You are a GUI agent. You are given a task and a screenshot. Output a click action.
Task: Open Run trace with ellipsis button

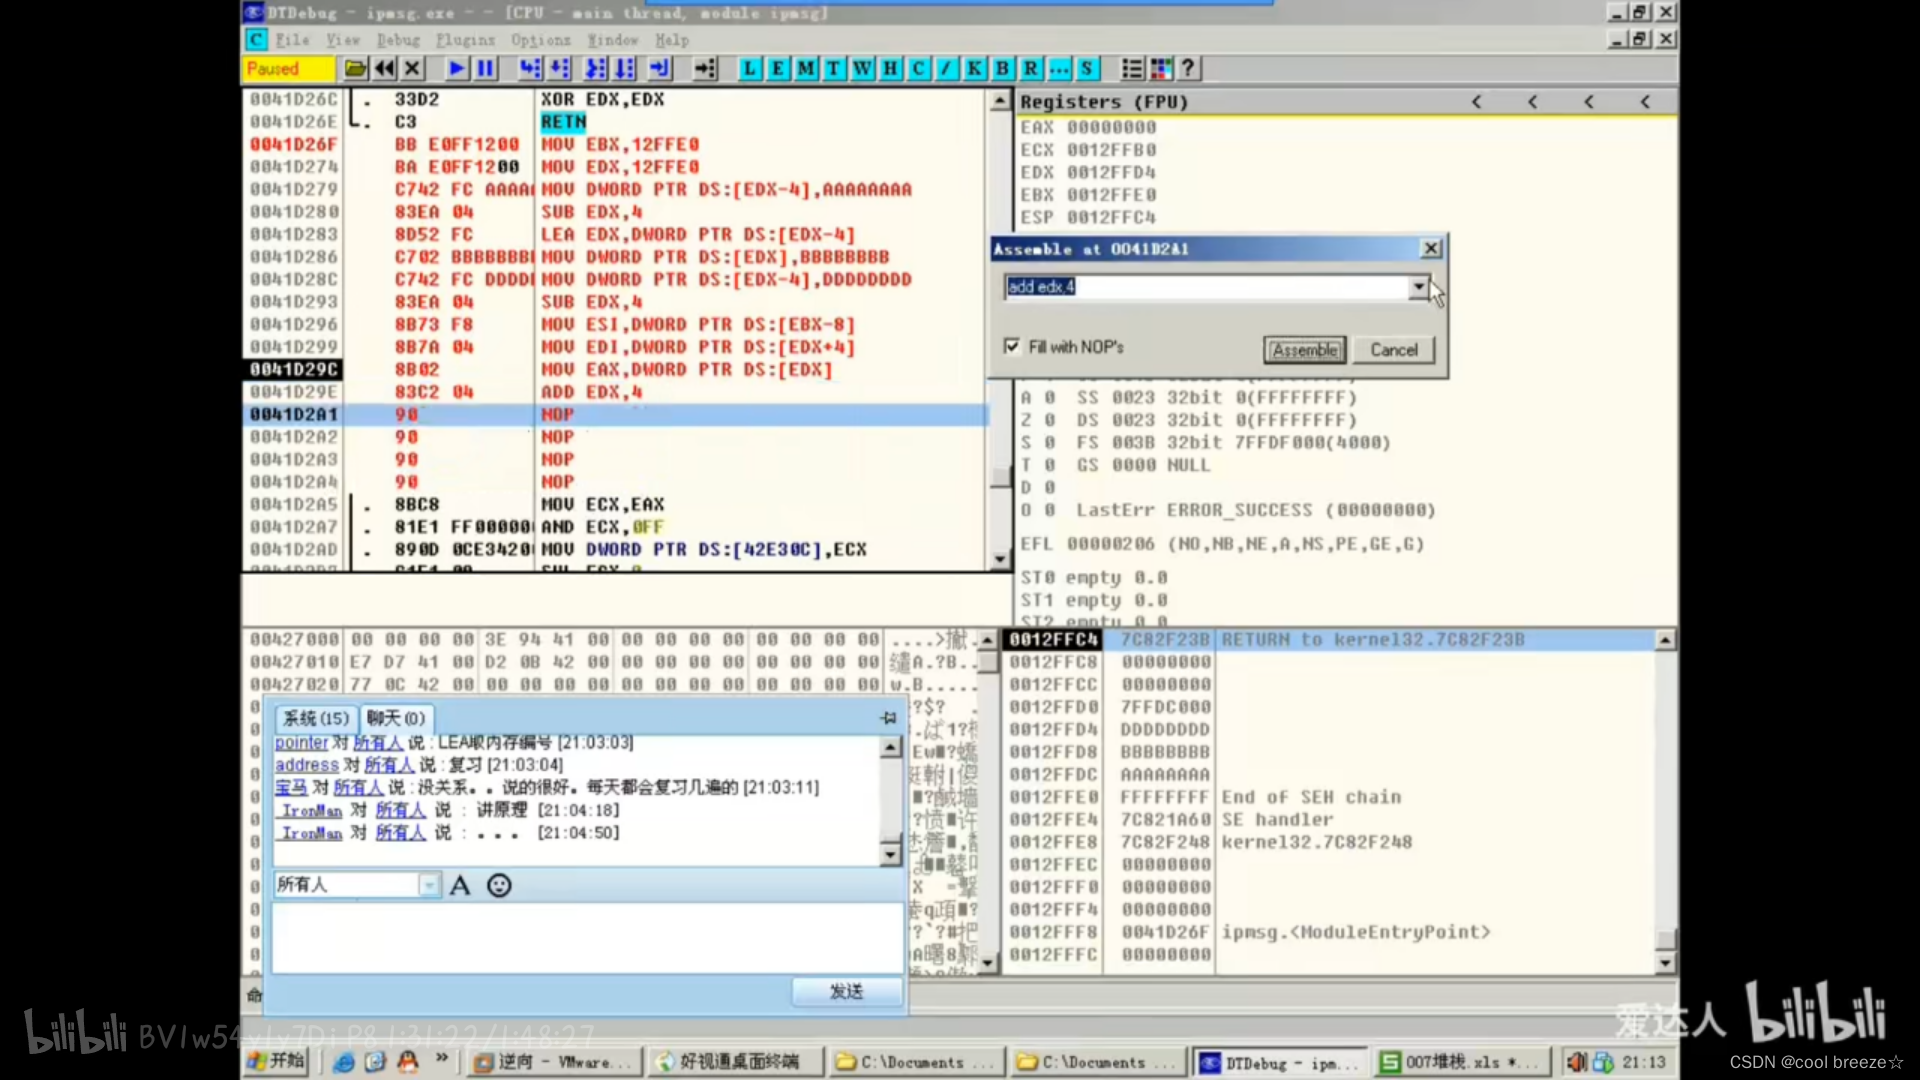point(1059,68)
